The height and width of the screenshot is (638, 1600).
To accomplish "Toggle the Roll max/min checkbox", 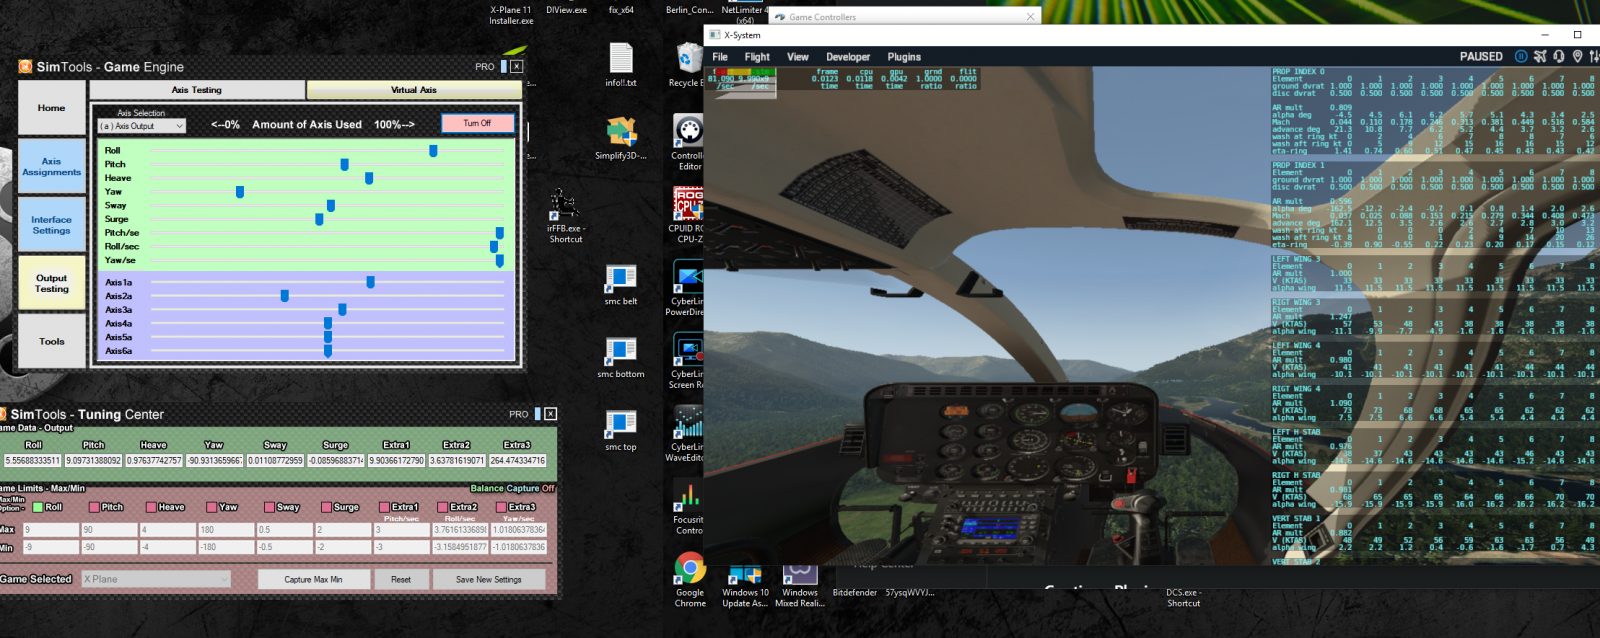I will coord(38,507).
